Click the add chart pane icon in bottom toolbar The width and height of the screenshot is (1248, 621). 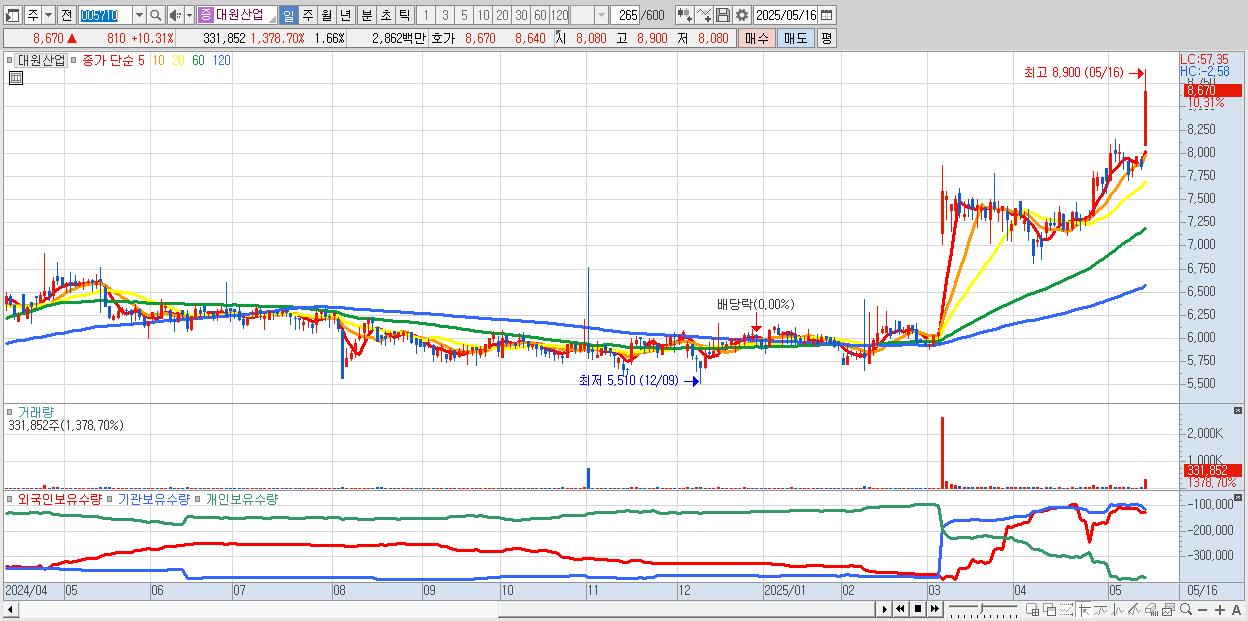coord(1033,609)
